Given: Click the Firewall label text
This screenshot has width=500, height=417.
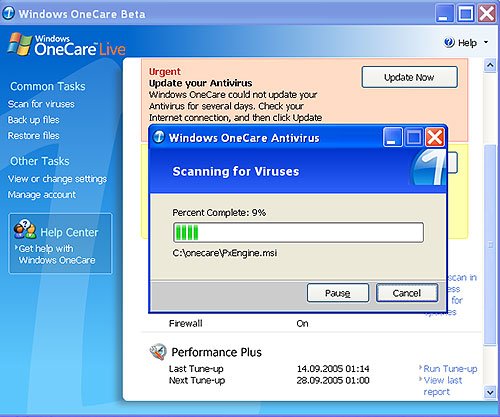Looking at the screenshot, I should (x=186, y=323).
